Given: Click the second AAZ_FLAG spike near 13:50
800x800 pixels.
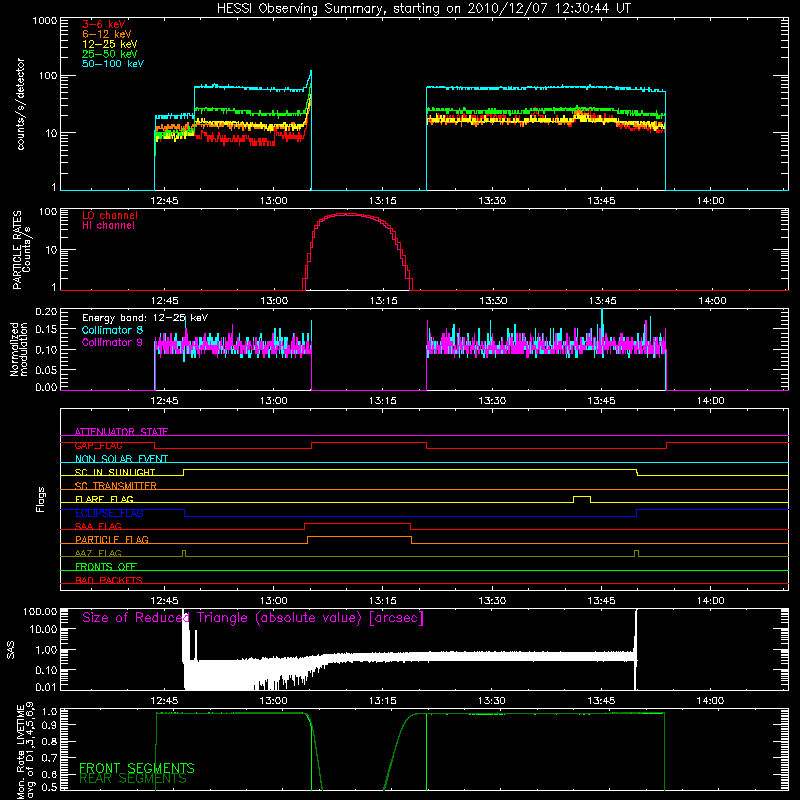Looking at the screenshot, I should (x=636, y=553).
